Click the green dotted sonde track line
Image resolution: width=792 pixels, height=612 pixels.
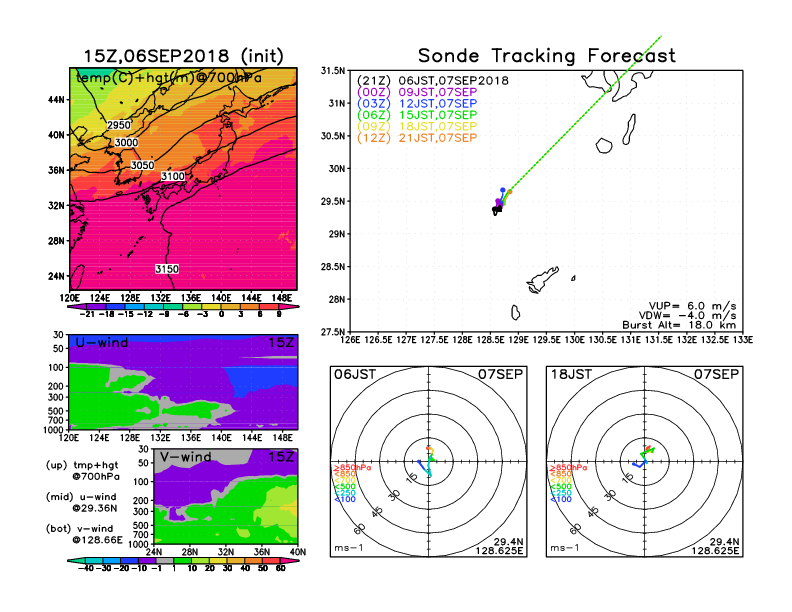[586, 113]
